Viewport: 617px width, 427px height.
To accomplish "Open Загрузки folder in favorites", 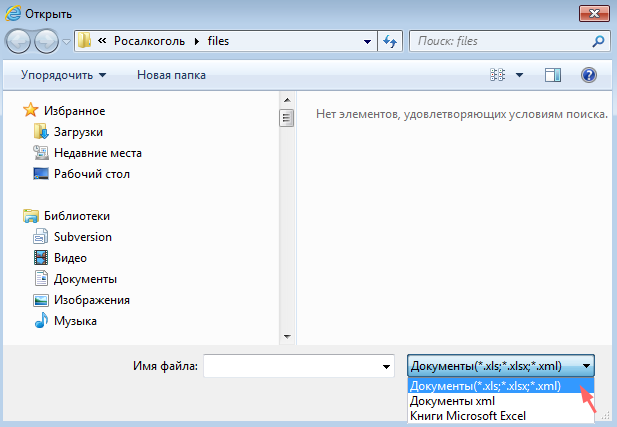I will (x=78, y=132).
